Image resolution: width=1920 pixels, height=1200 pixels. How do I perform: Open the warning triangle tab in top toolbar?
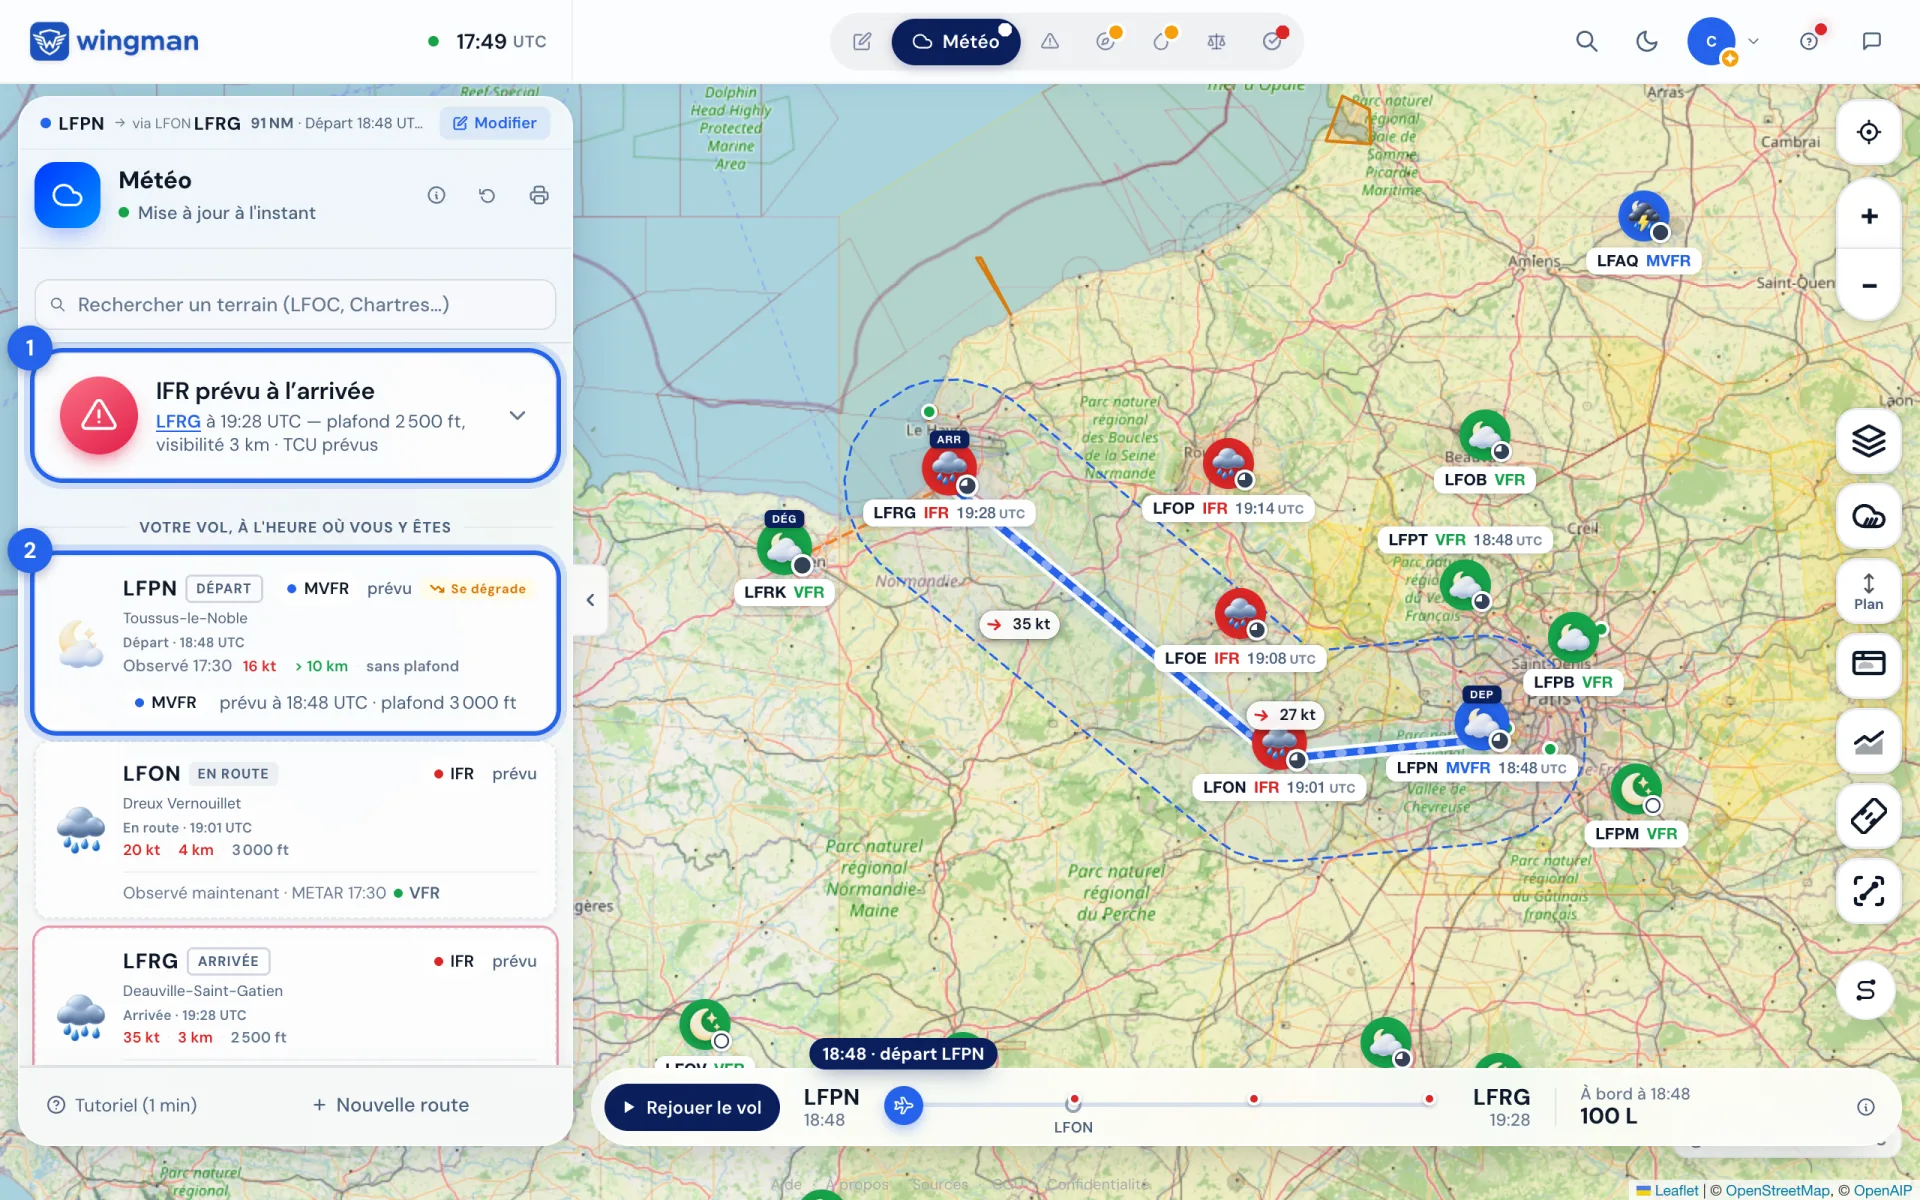tap(1049, 41)
